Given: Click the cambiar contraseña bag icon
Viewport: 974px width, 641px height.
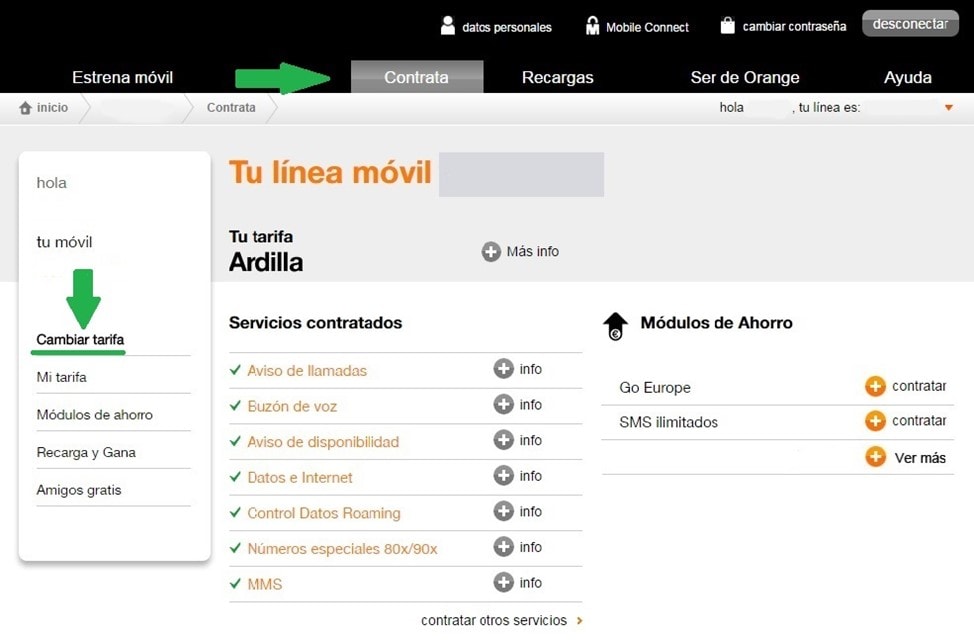Looking at the screenshot, I should tap(727, 26).
